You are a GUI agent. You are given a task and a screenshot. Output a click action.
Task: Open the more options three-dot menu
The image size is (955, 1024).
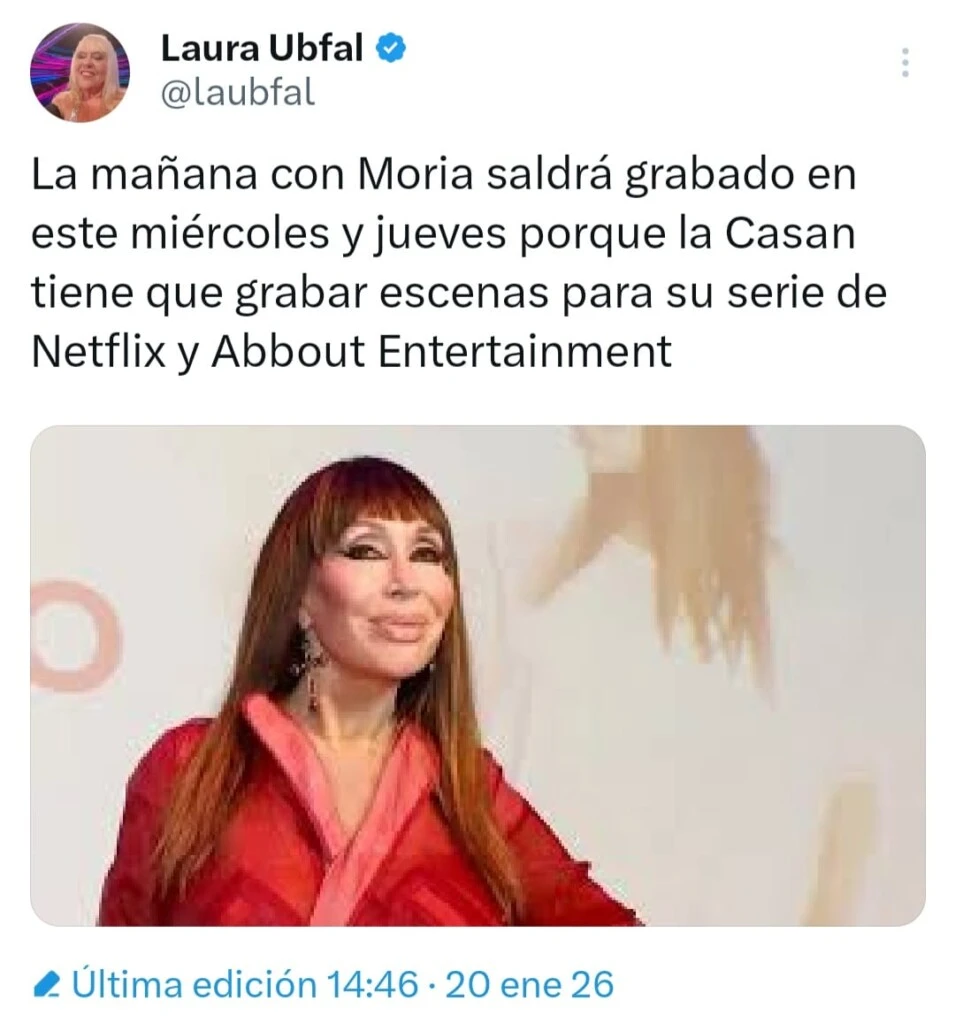(905, 63)
